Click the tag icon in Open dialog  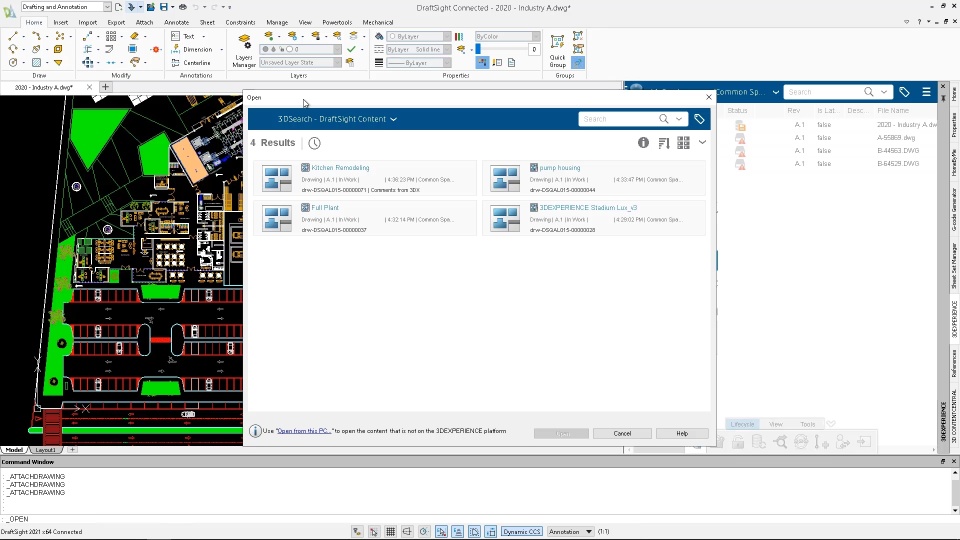699,119
